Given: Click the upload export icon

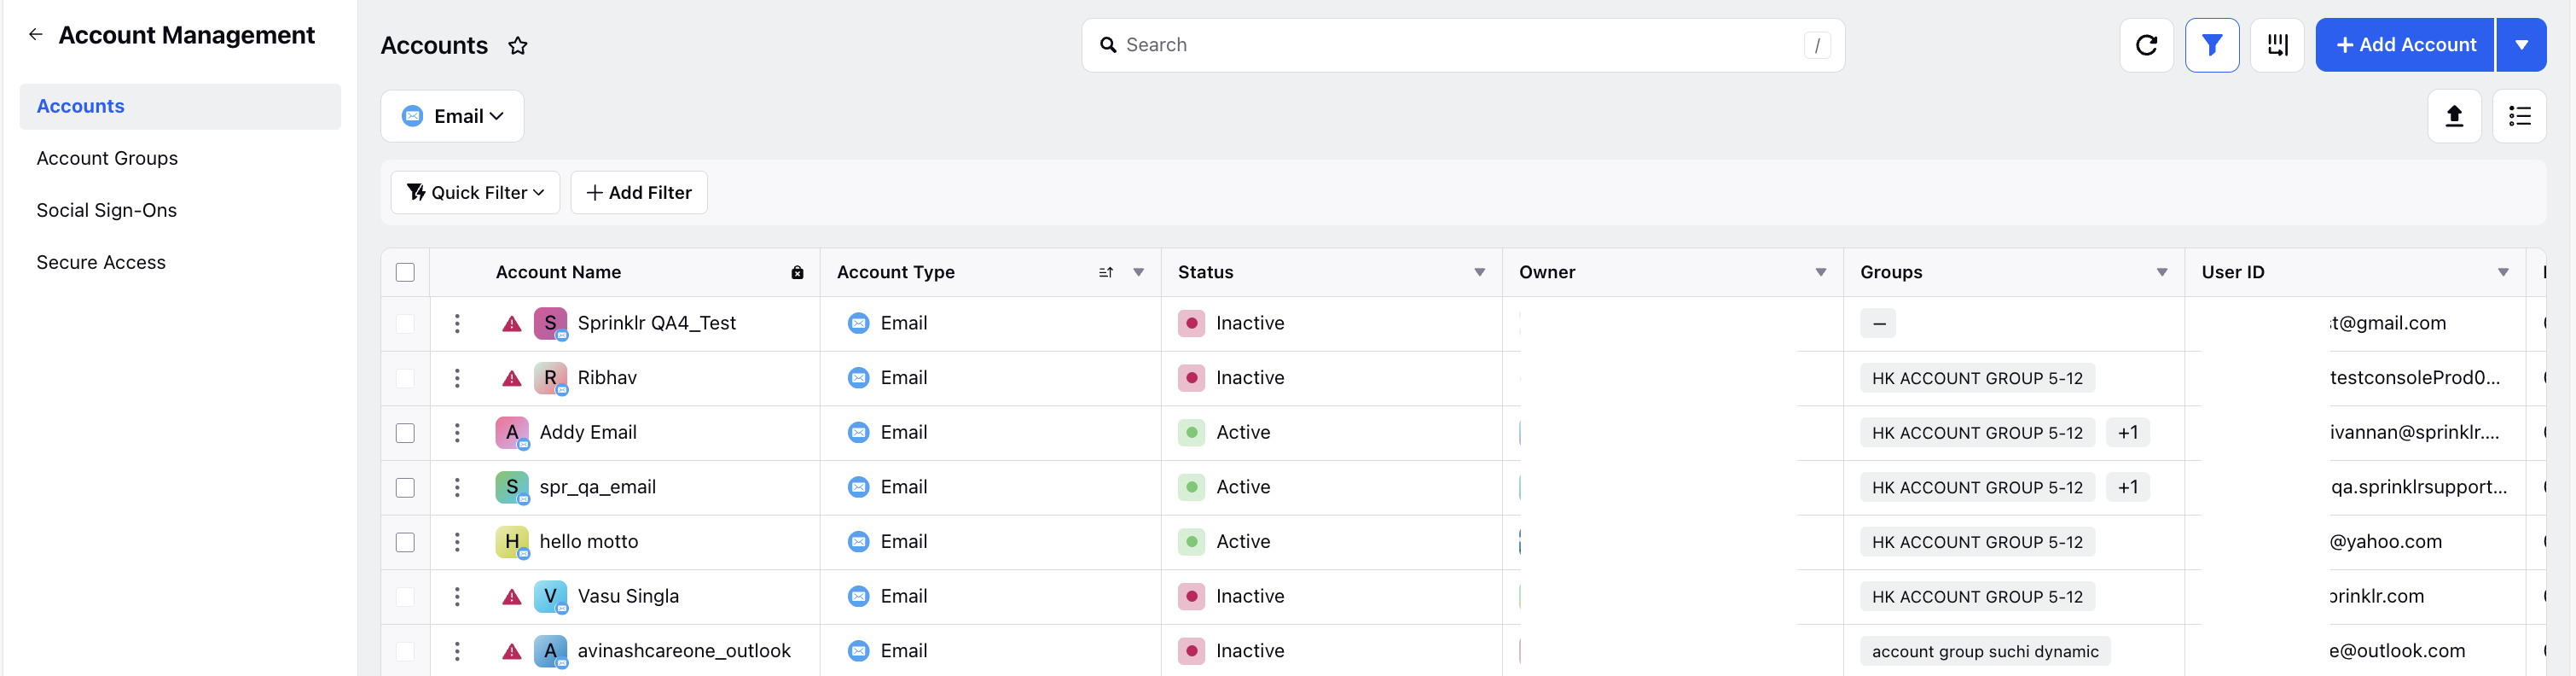Looking at the screenshot, I should (2454, 116).
